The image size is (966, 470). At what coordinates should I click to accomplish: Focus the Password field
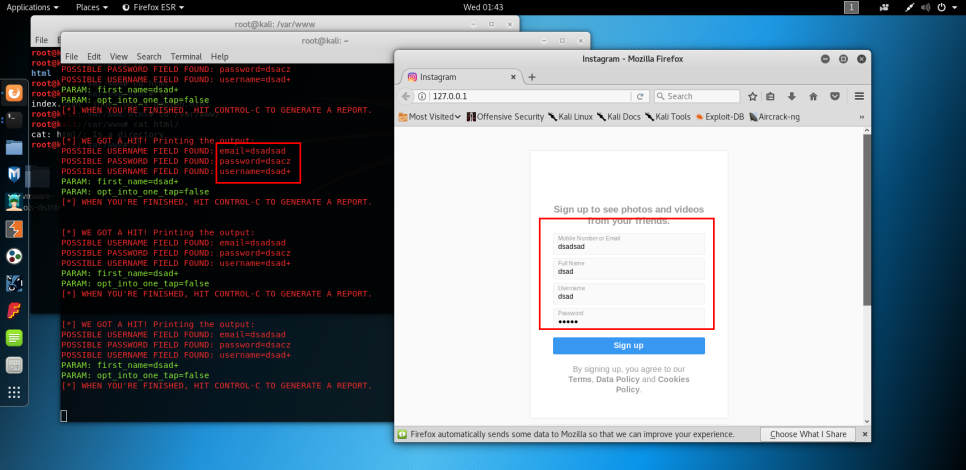628,318
